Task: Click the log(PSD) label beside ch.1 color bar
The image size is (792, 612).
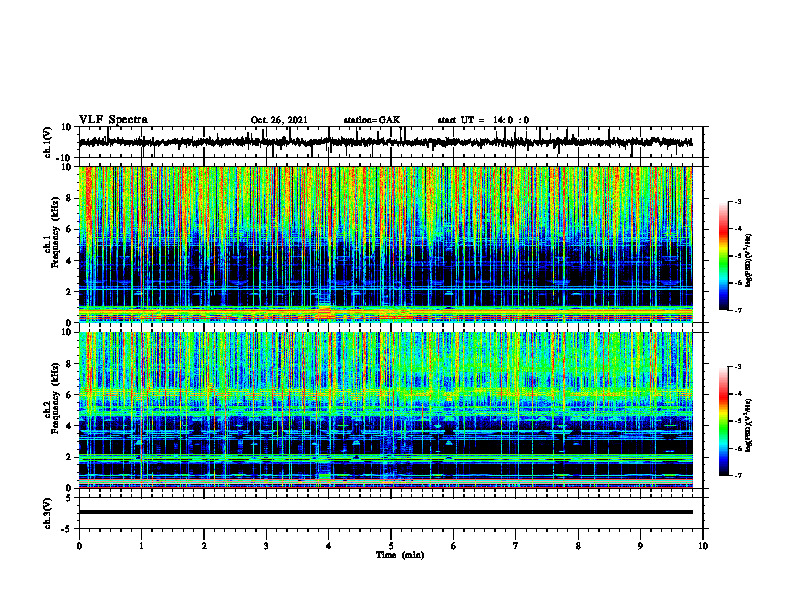Action: tap(749, 261)
